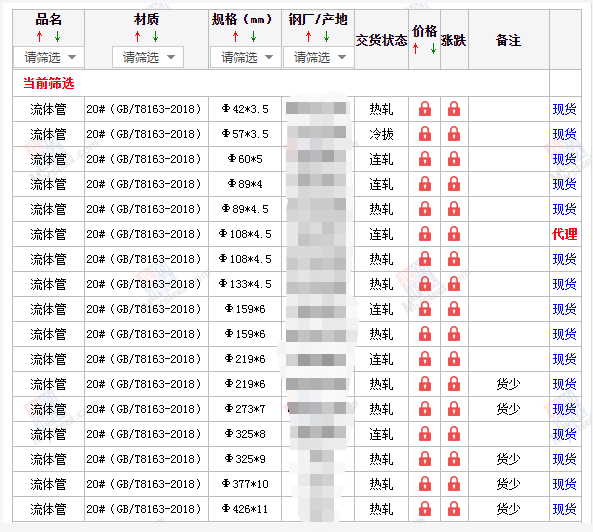Select the Φ426*11 specification cell
Viewport: 593px width, 532px height.
[245, 509]
